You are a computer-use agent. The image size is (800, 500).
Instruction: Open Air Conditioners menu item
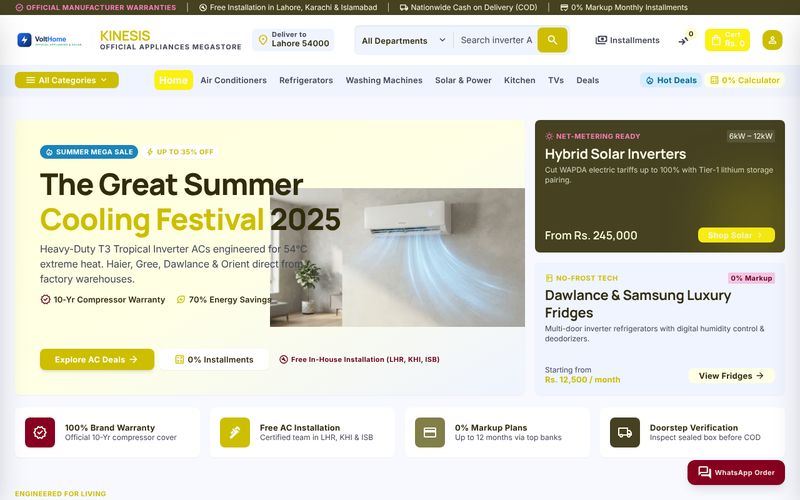click(x=233, y=80)
